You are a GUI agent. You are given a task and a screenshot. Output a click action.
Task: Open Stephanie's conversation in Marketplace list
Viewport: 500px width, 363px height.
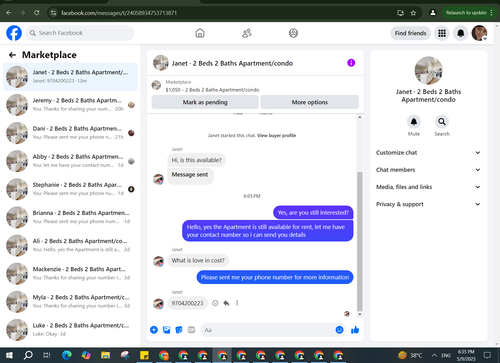[70, 189]
